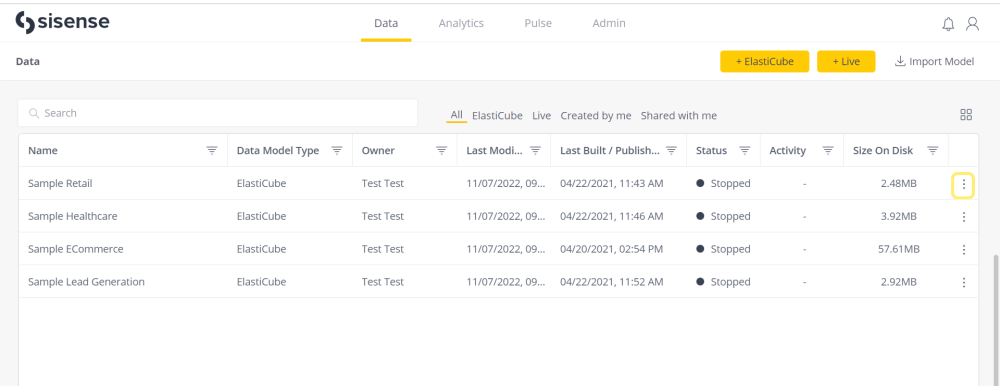
Task: Open Sample Retail three-dot menu
Action: pyautogui.click(x=964, y=185)
